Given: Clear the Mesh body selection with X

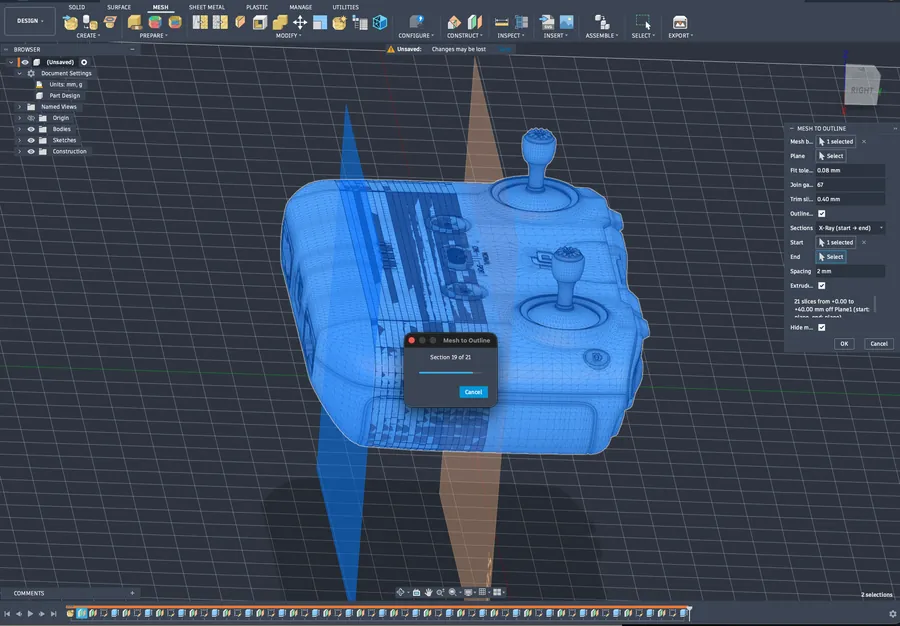Looking at the screenshot, I should pyautogui.click(x=864, y=142).
